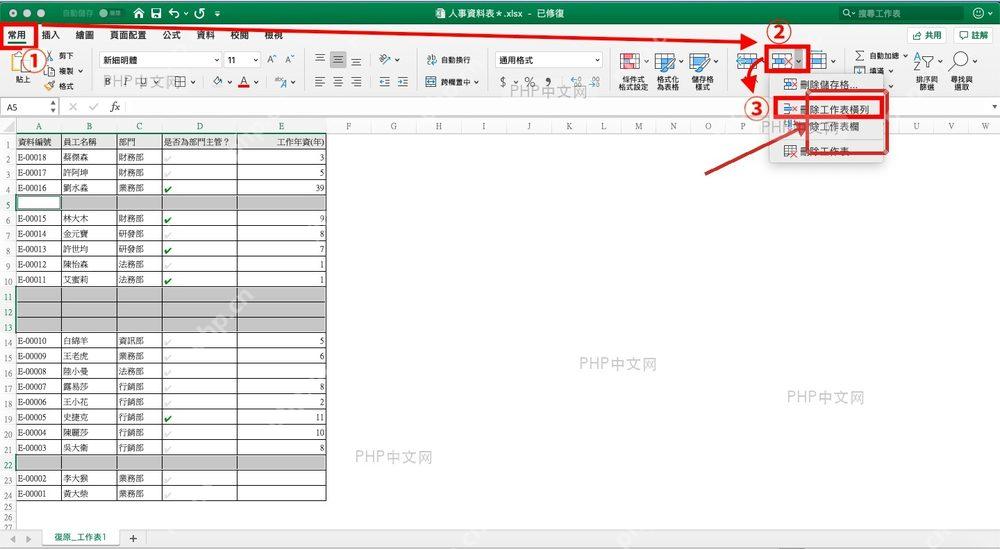Toggle 自動換行 wrap text

tap(448, 60)
